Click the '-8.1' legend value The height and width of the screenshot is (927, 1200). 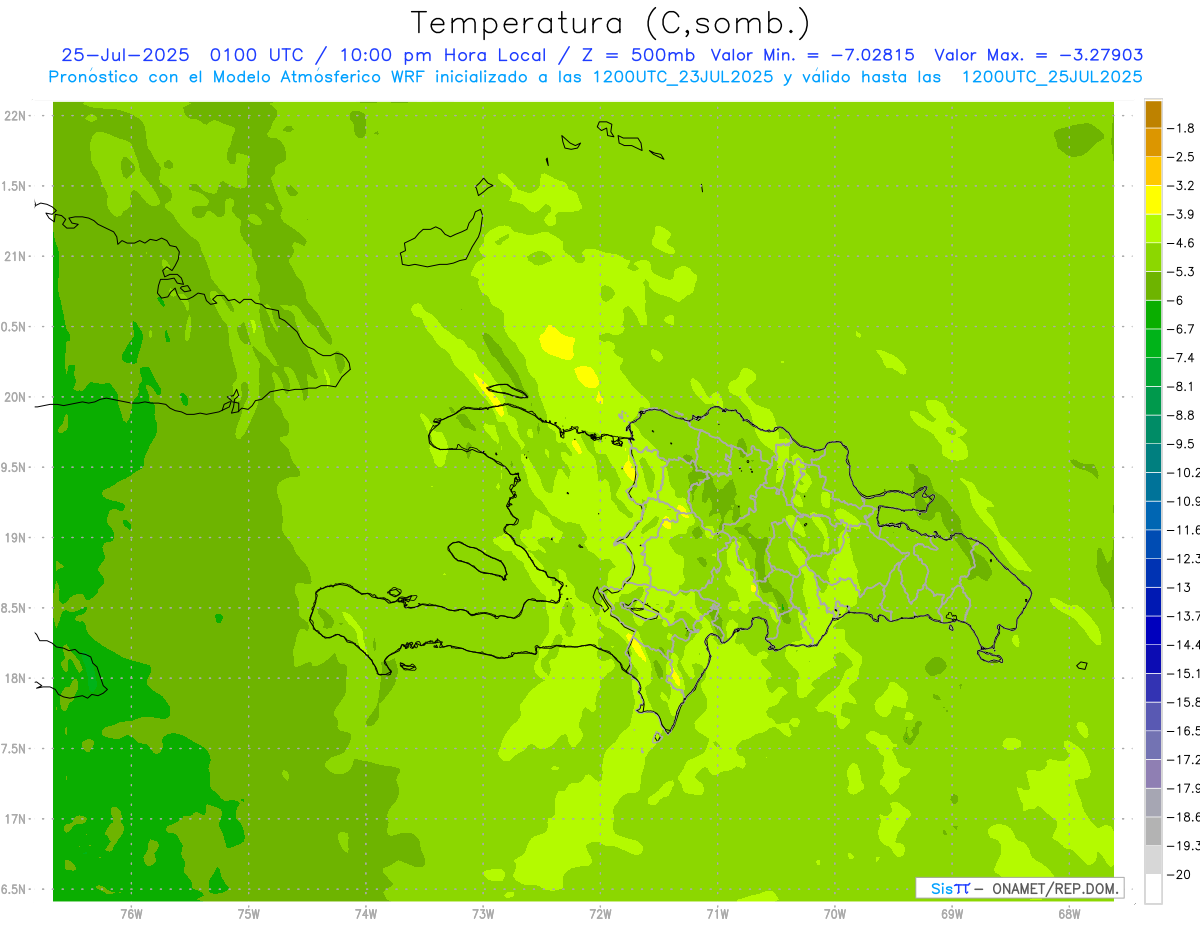pos(1181,386)
